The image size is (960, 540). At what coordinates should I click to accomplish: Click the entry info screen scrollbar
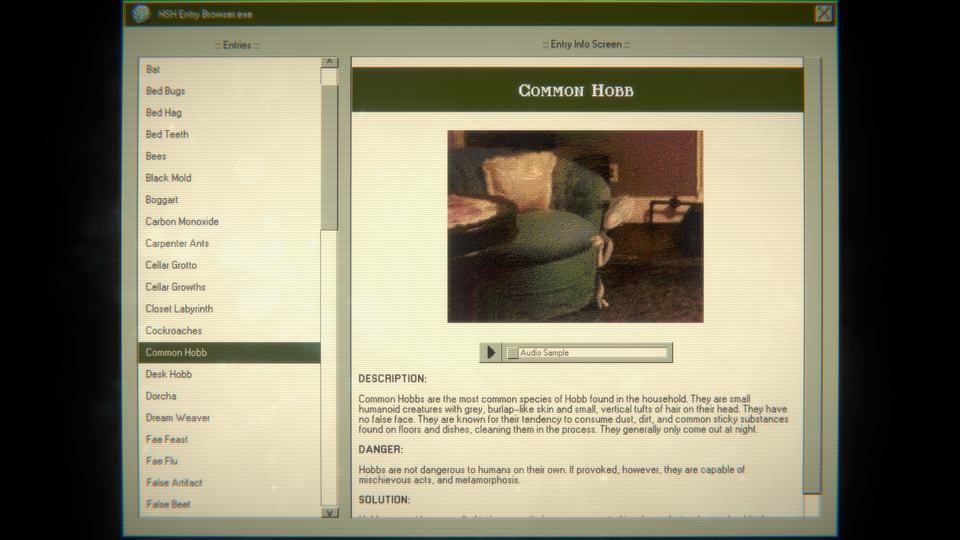coord(812,276)
